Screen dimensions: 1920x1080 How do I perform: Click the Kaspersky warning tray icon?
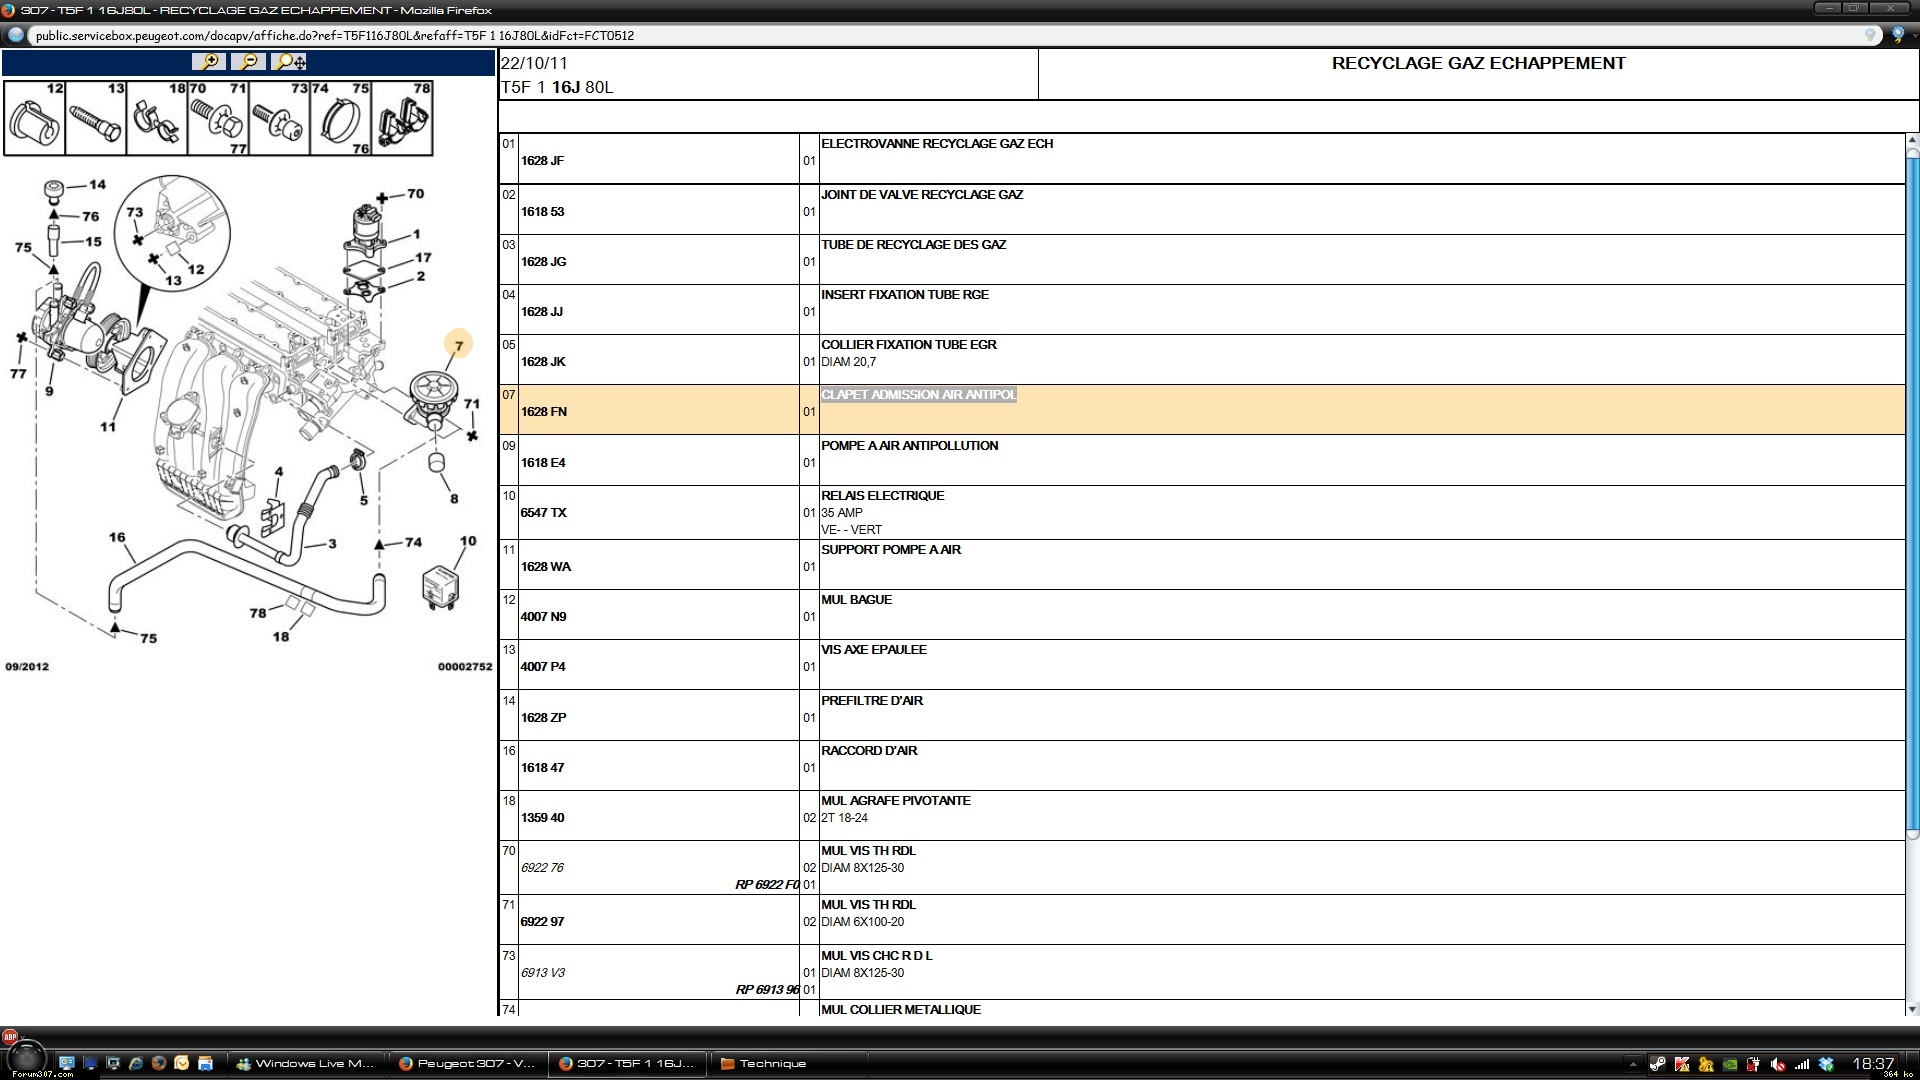tap(1682, 1064)
